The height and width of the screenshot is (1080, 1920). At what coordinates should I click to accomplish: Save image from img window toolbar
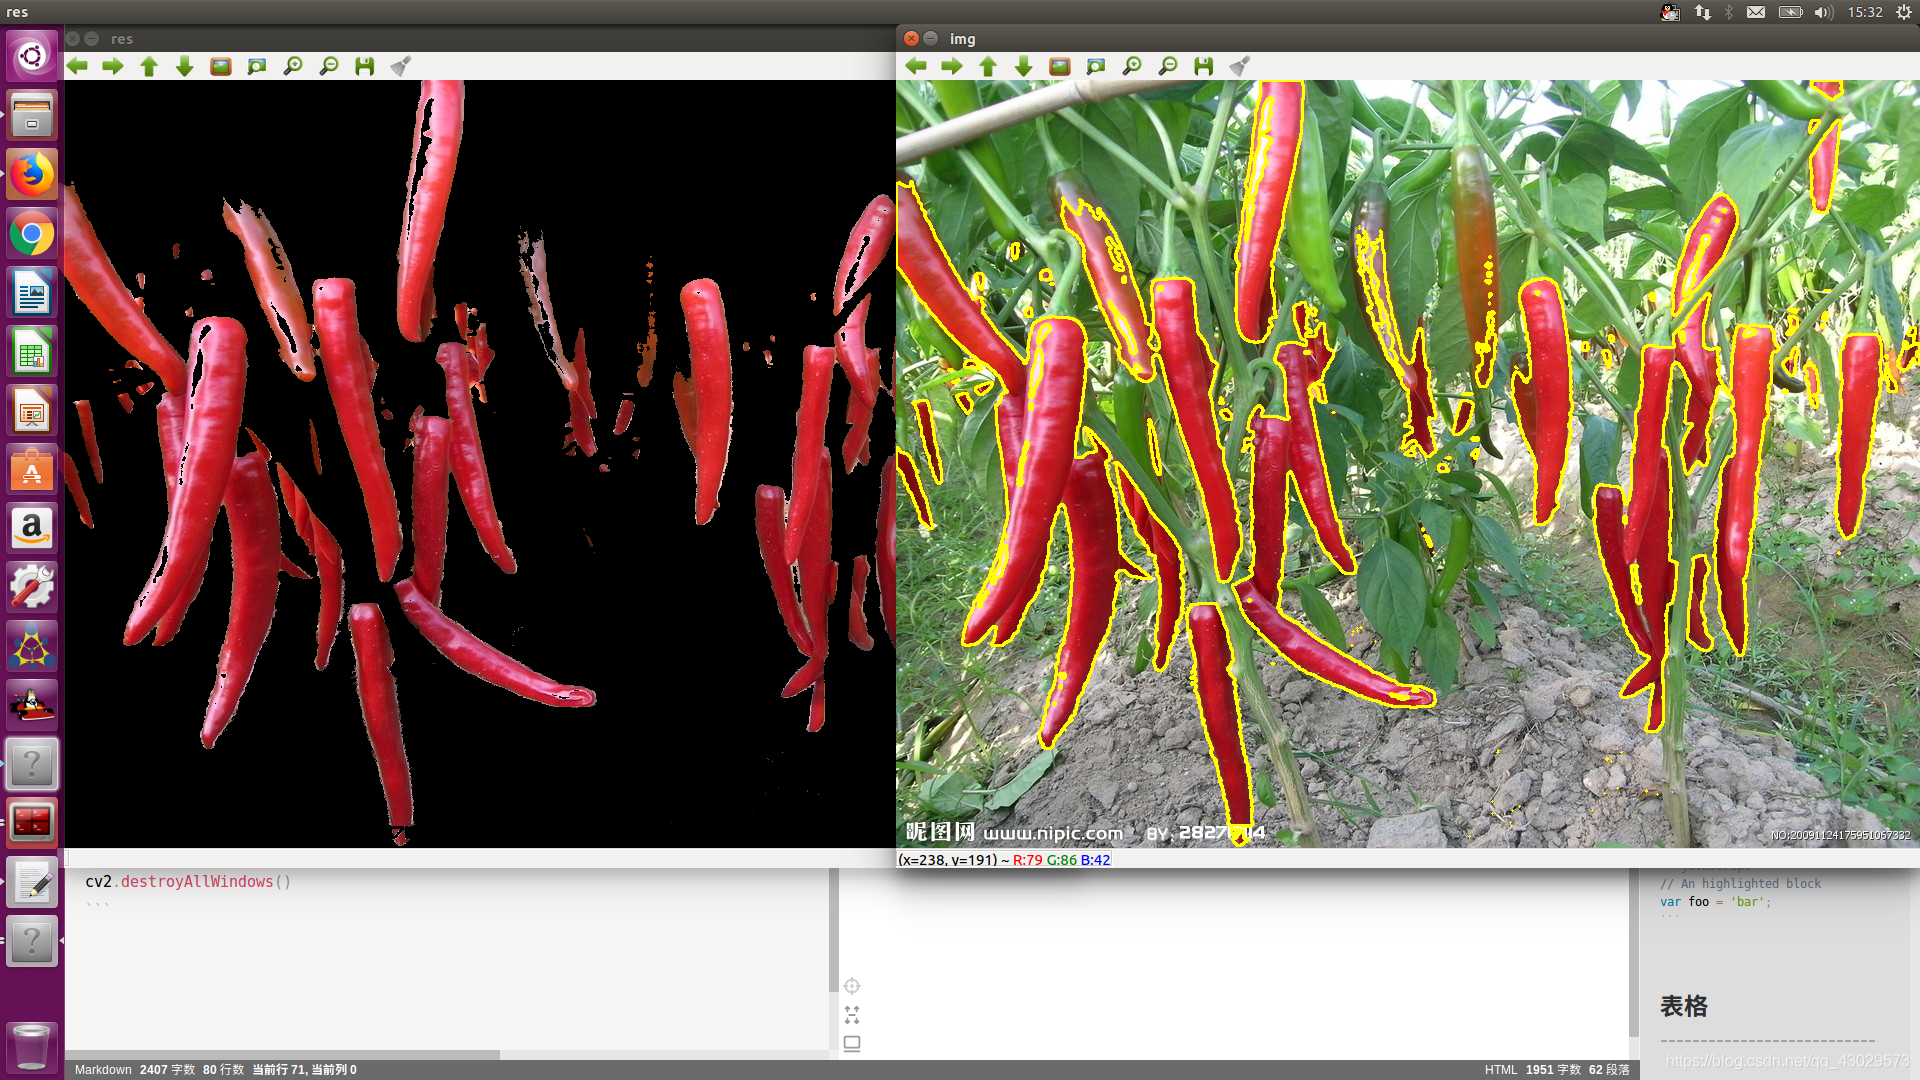pos(1204,66)
